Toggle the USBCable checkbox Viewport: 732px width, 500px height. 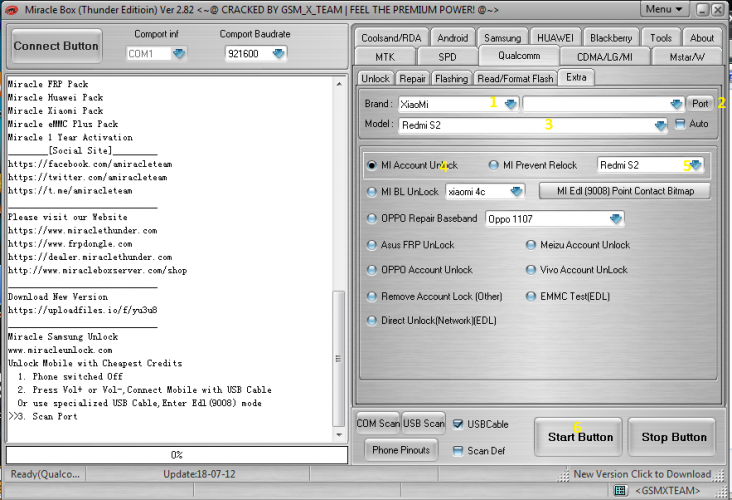[x=458, y=424]
